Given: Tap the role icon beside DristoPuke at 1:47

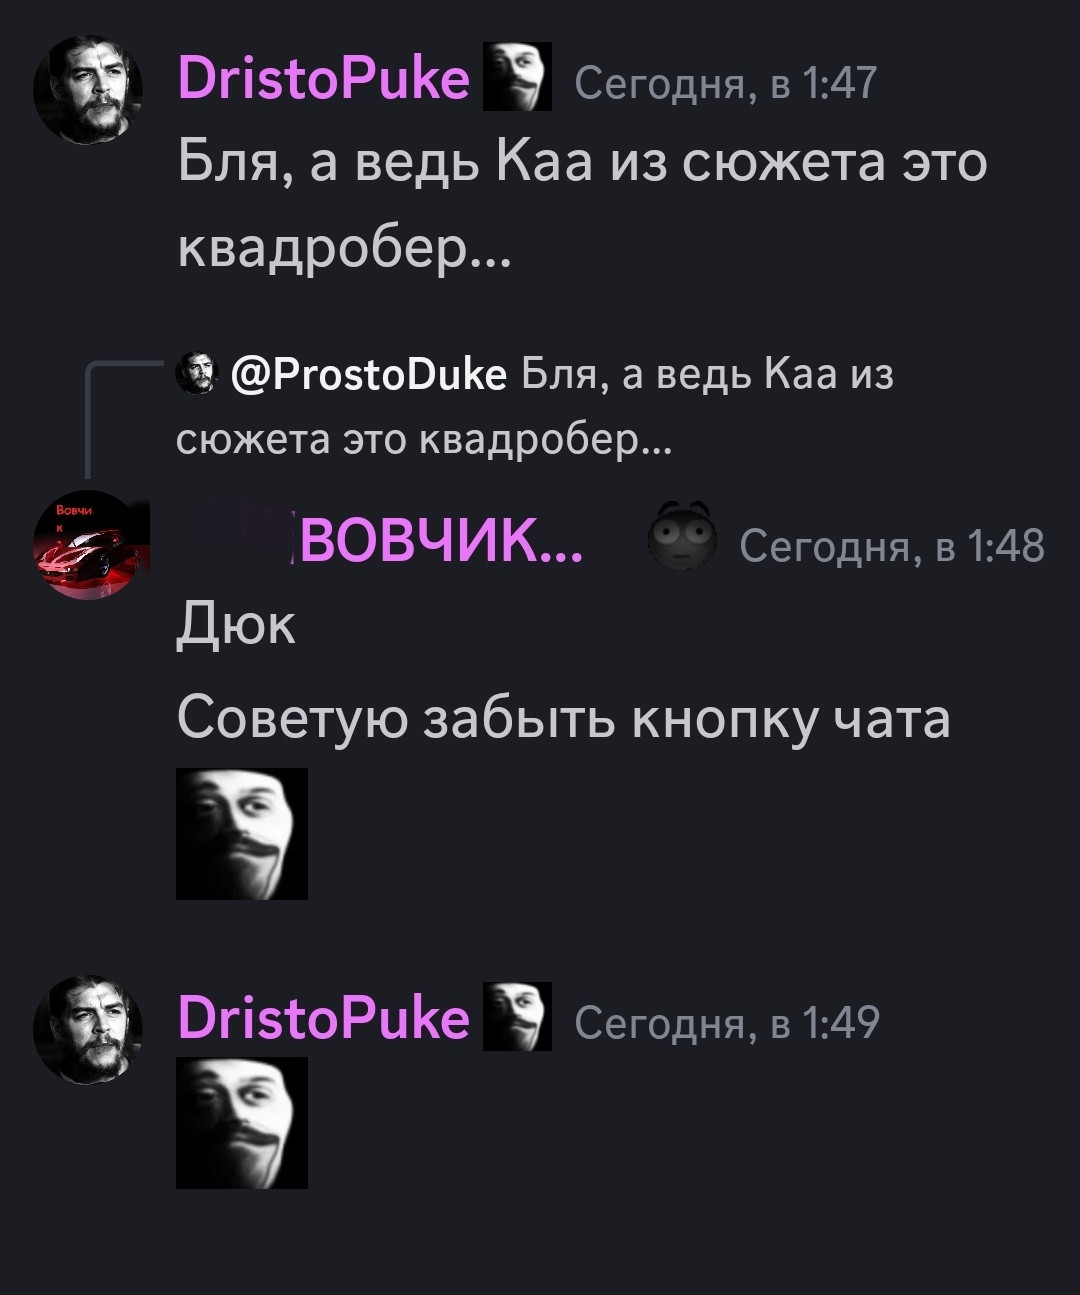Looking at the screenshot, I should click(517, 76).
